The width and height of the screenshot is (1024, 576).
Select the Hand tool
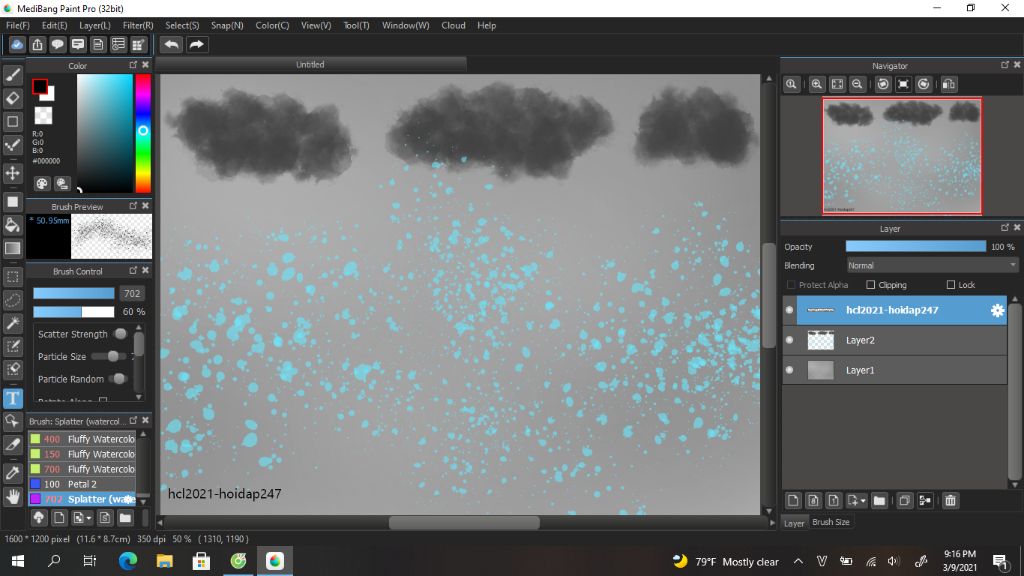point(12,497)
